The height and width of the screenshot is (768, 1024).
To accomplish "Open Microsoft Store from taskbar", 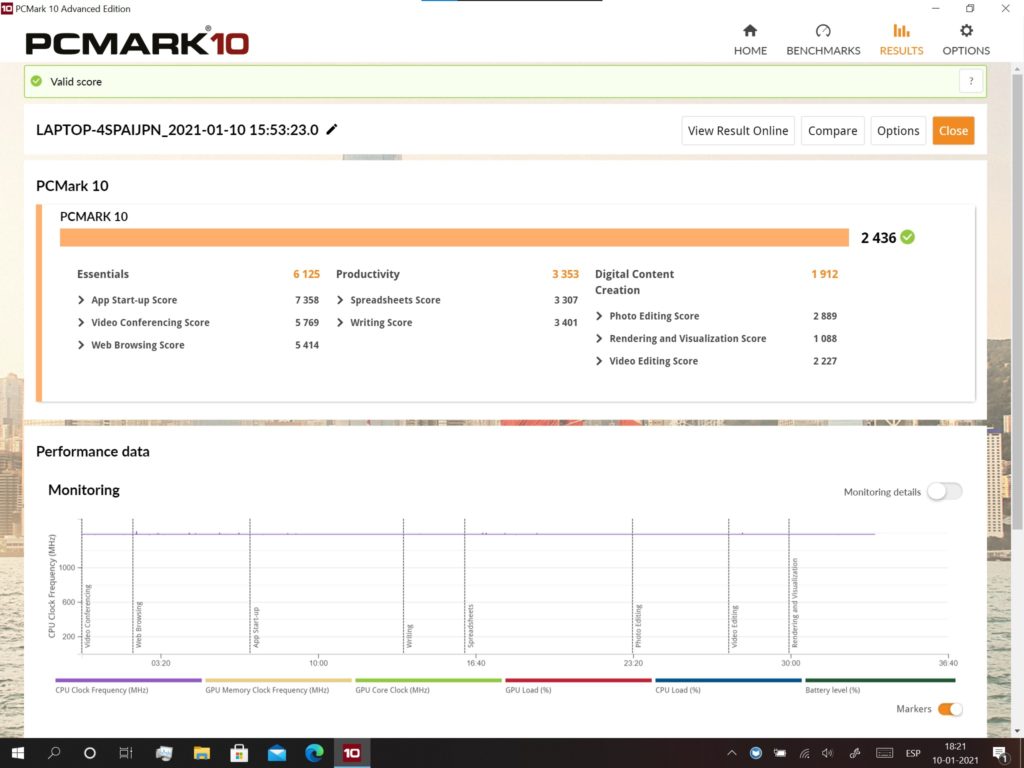I will tap(239, 753).
